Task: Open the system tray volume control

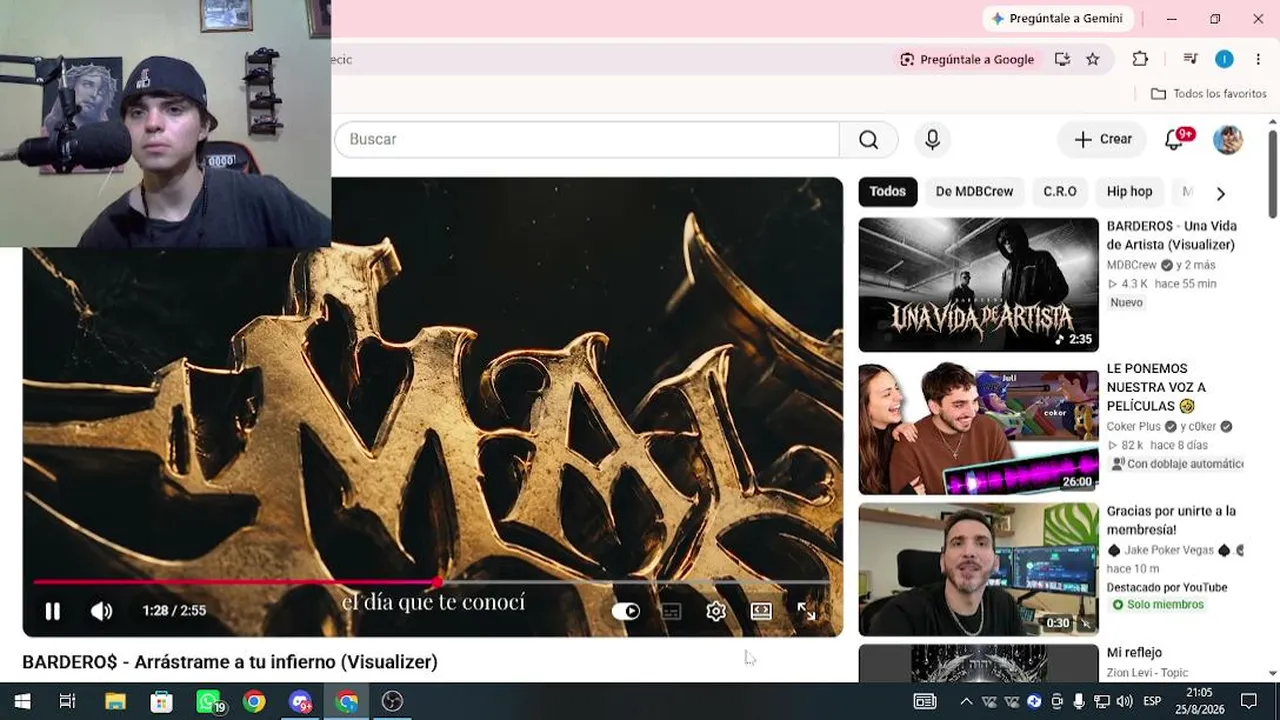Action: [x=1124, y=701]
